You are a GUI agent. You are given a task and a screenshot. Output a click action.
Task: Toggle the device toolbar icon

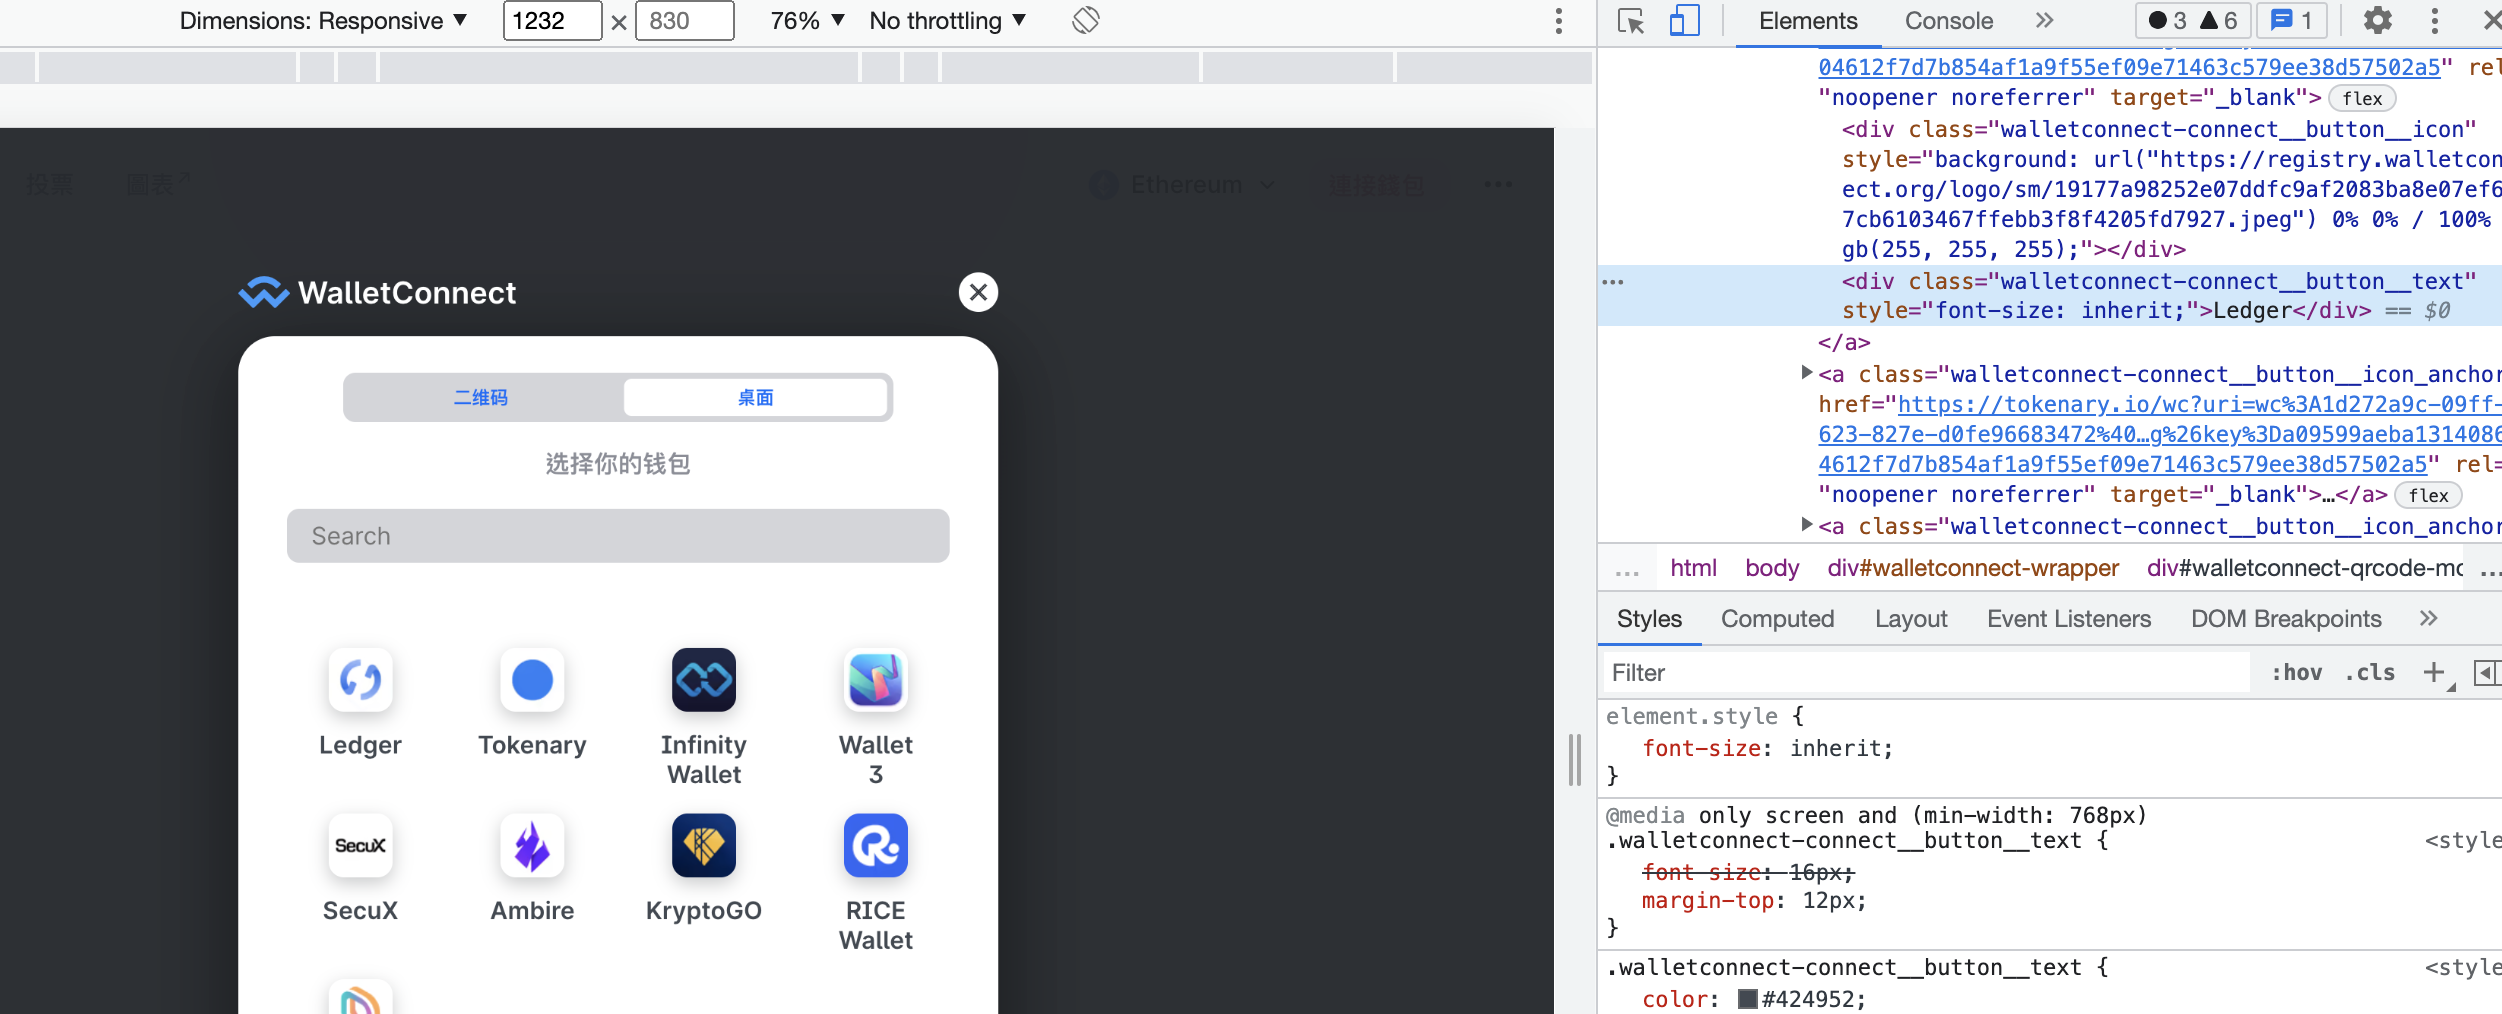click(x=1685, y=21)
